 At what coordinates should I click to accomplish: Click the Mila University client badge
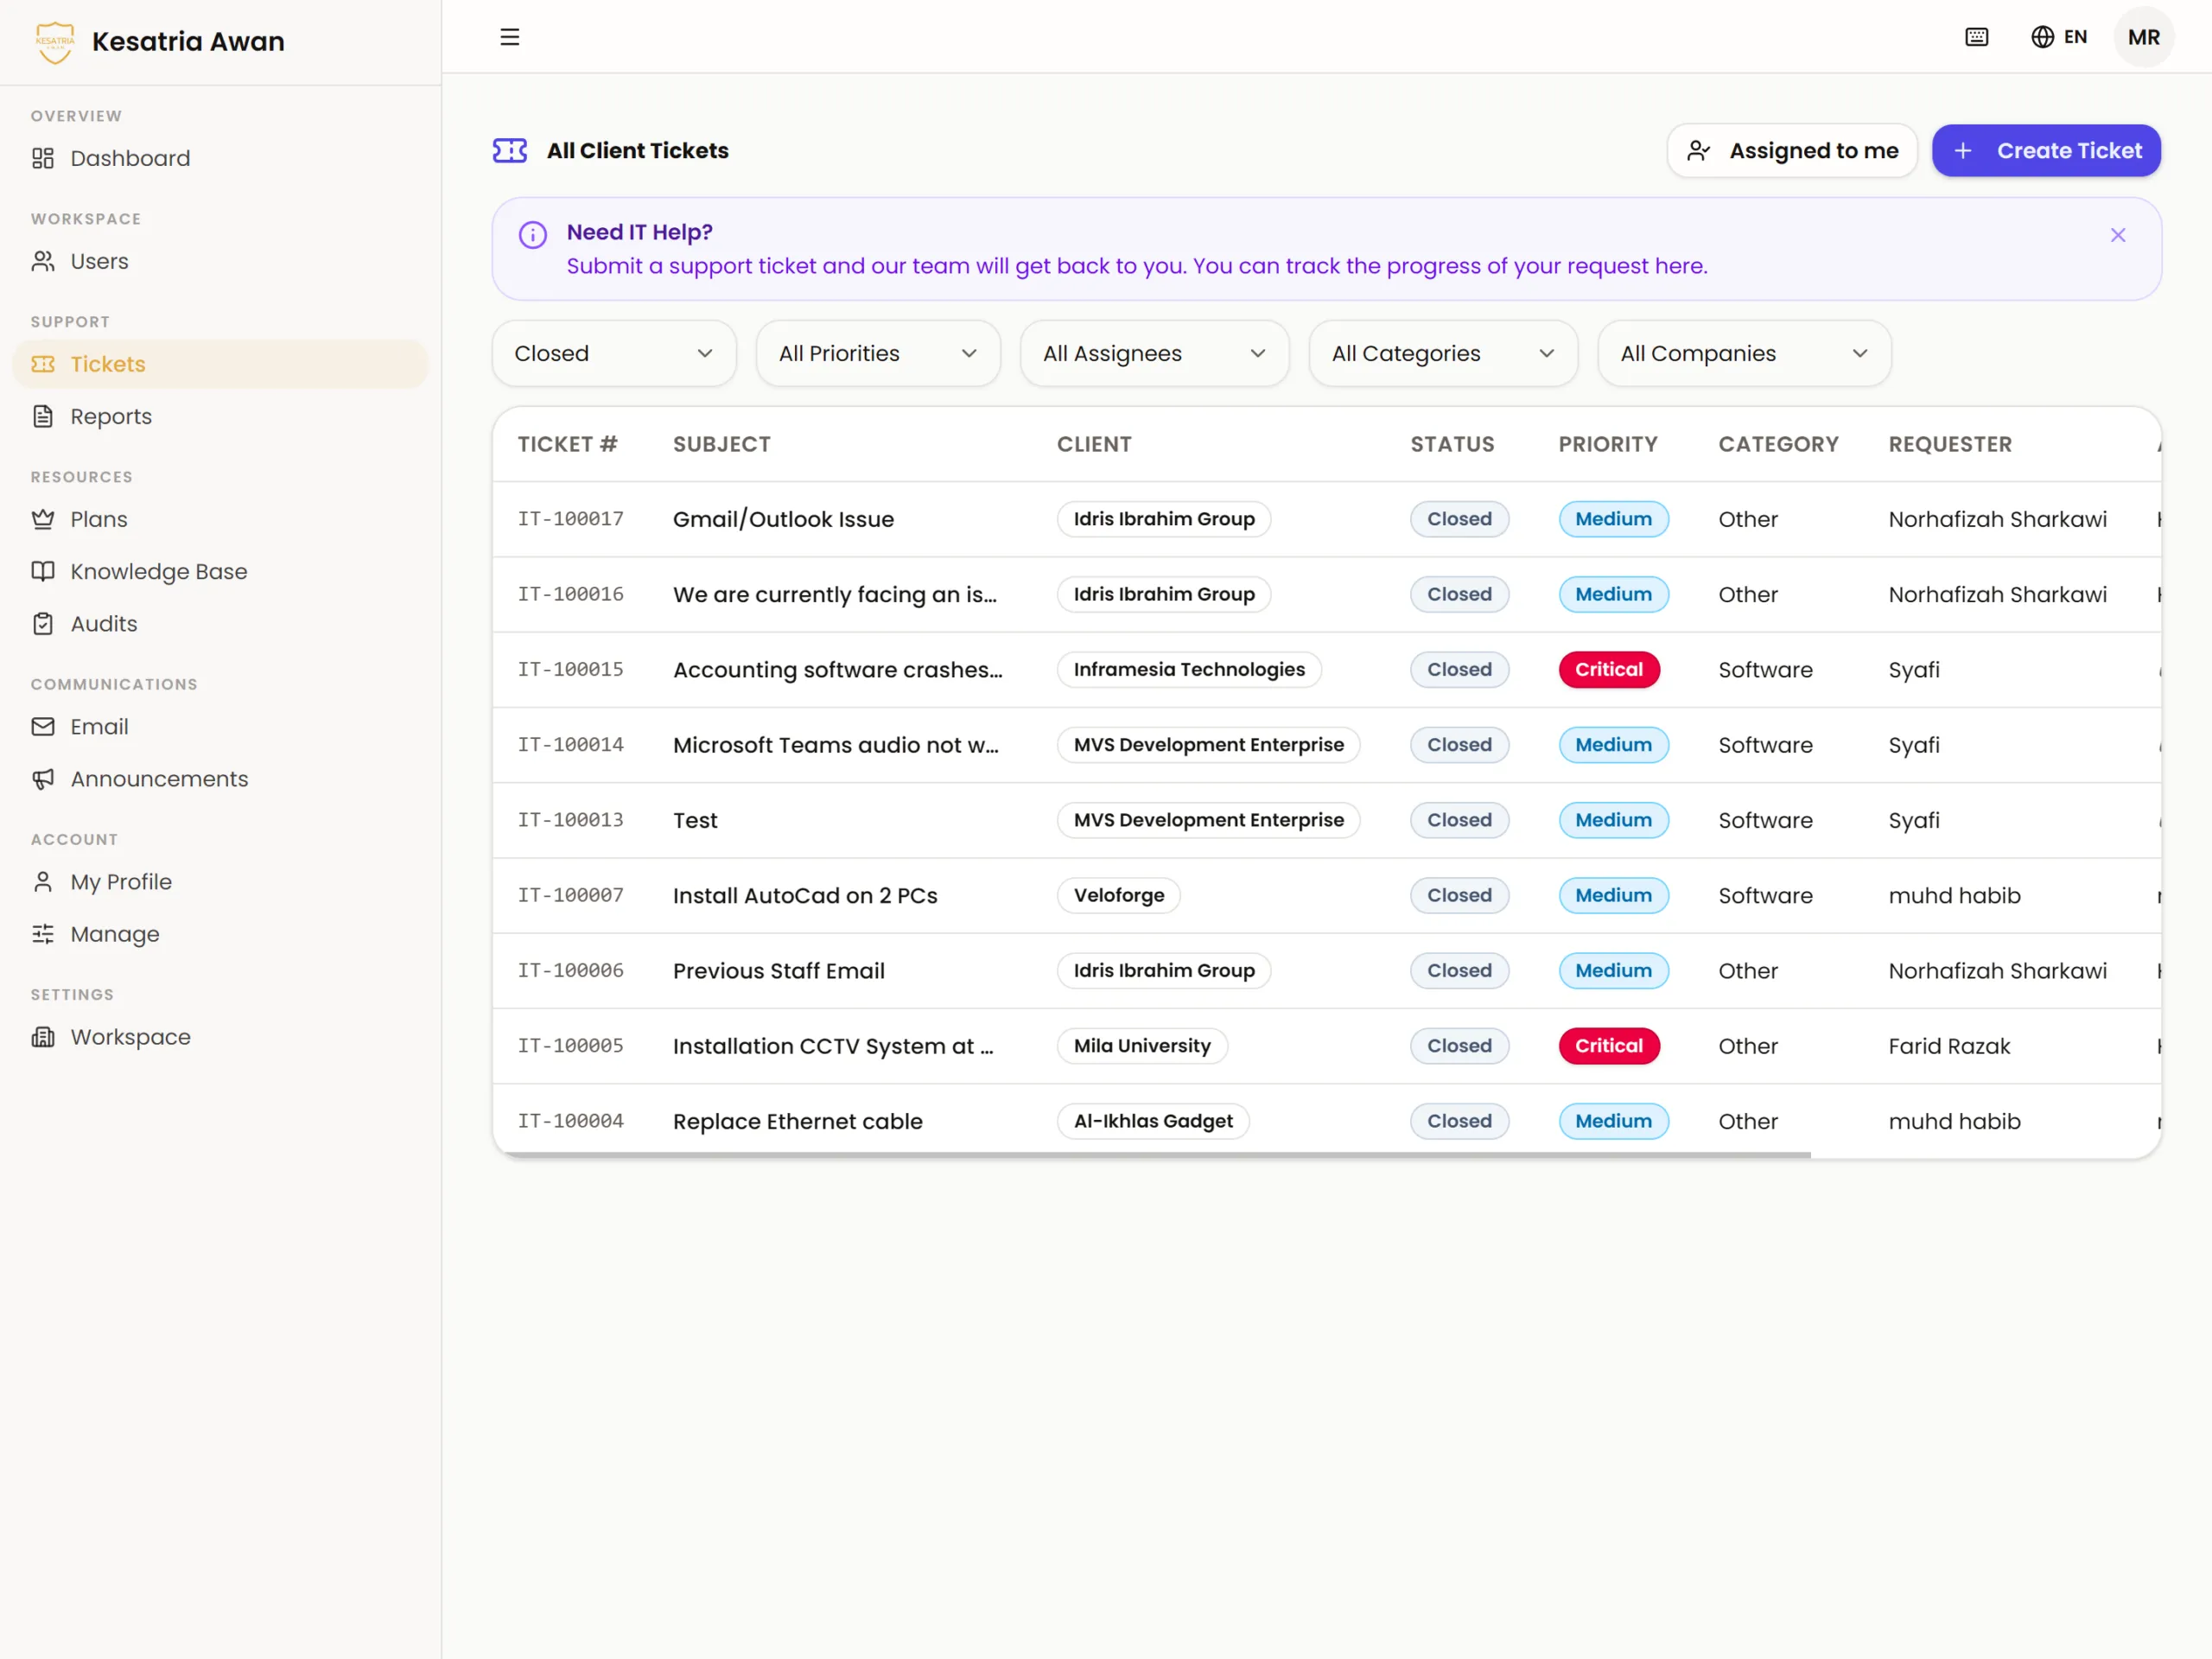[1142, 1046]
